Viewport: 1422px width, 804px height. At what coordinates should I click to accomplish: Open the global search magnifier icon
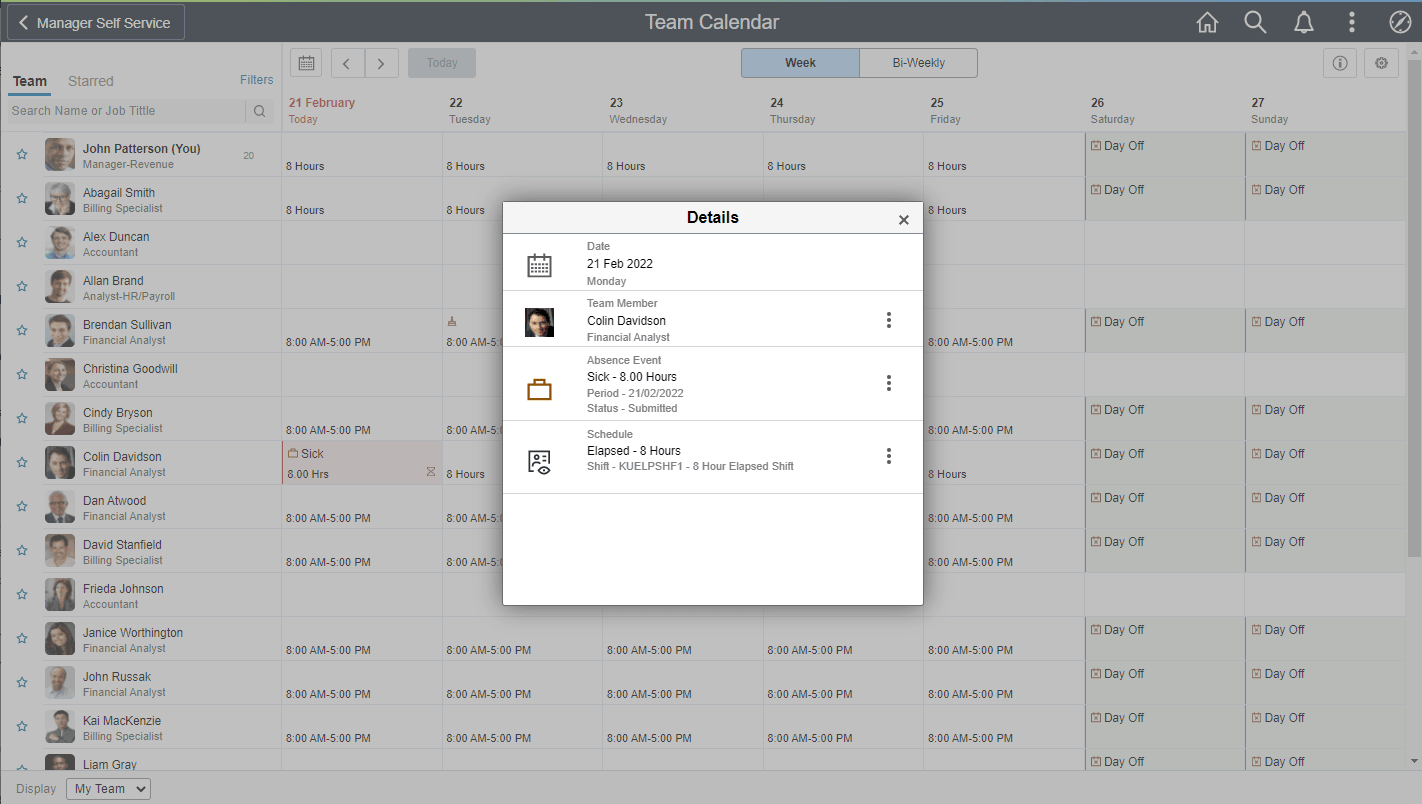pyautogui.click(x=1255, y=21)
